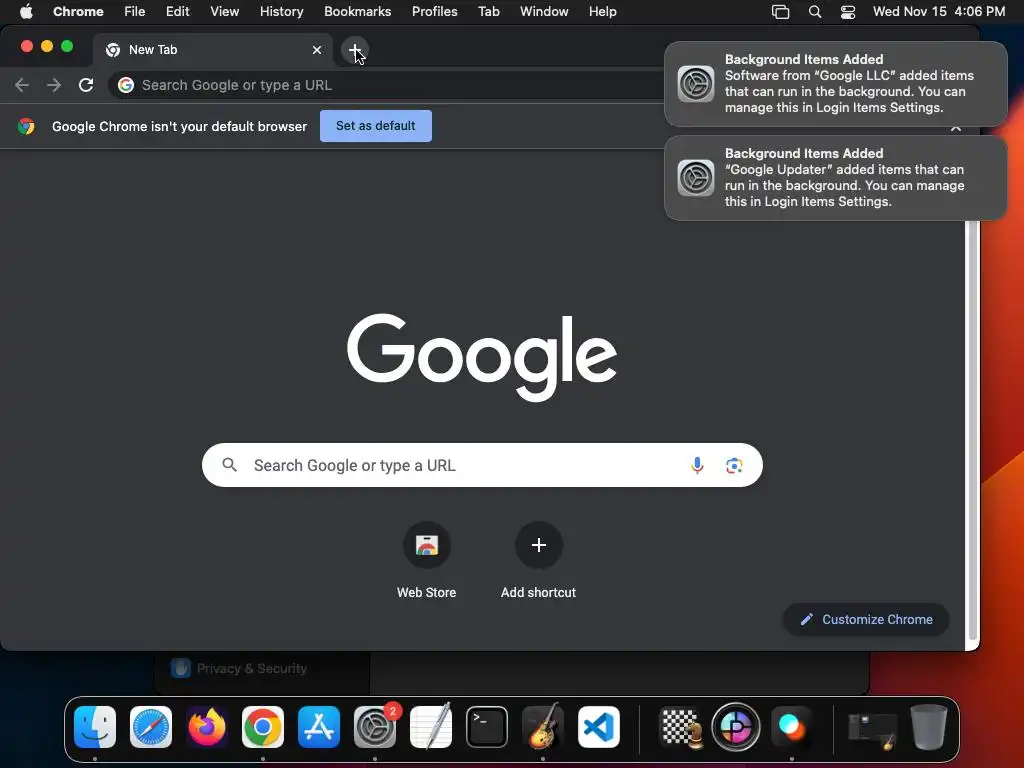Open the minimized window thumbnail in Dock
This screenshot has width=1024, height=768.
(x=872, y=731)
